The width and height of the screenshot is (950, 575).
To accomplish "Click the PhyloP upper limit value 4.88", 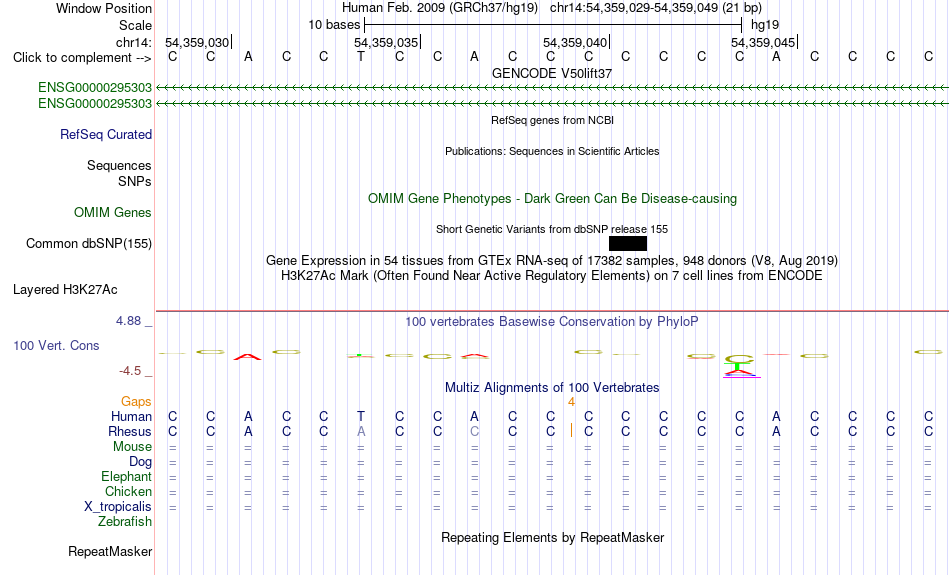I will tap(128, 321).
